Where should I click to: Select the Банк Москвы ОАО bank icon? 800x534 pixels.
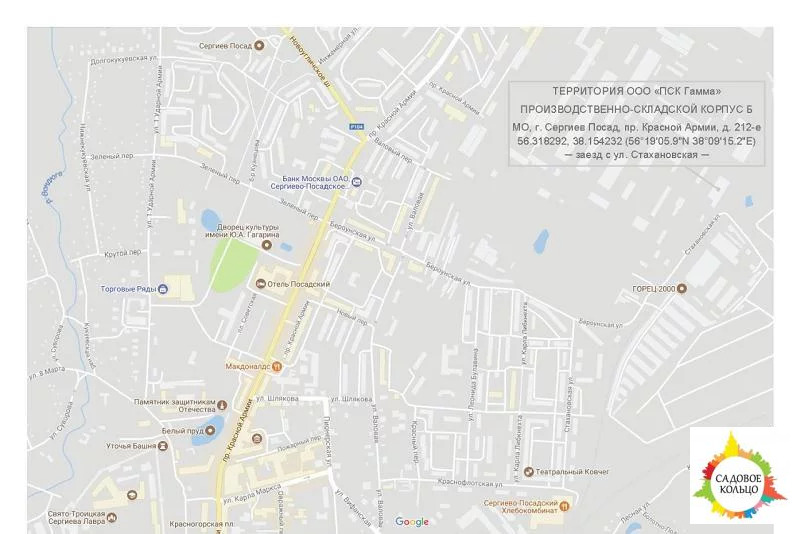357,181
